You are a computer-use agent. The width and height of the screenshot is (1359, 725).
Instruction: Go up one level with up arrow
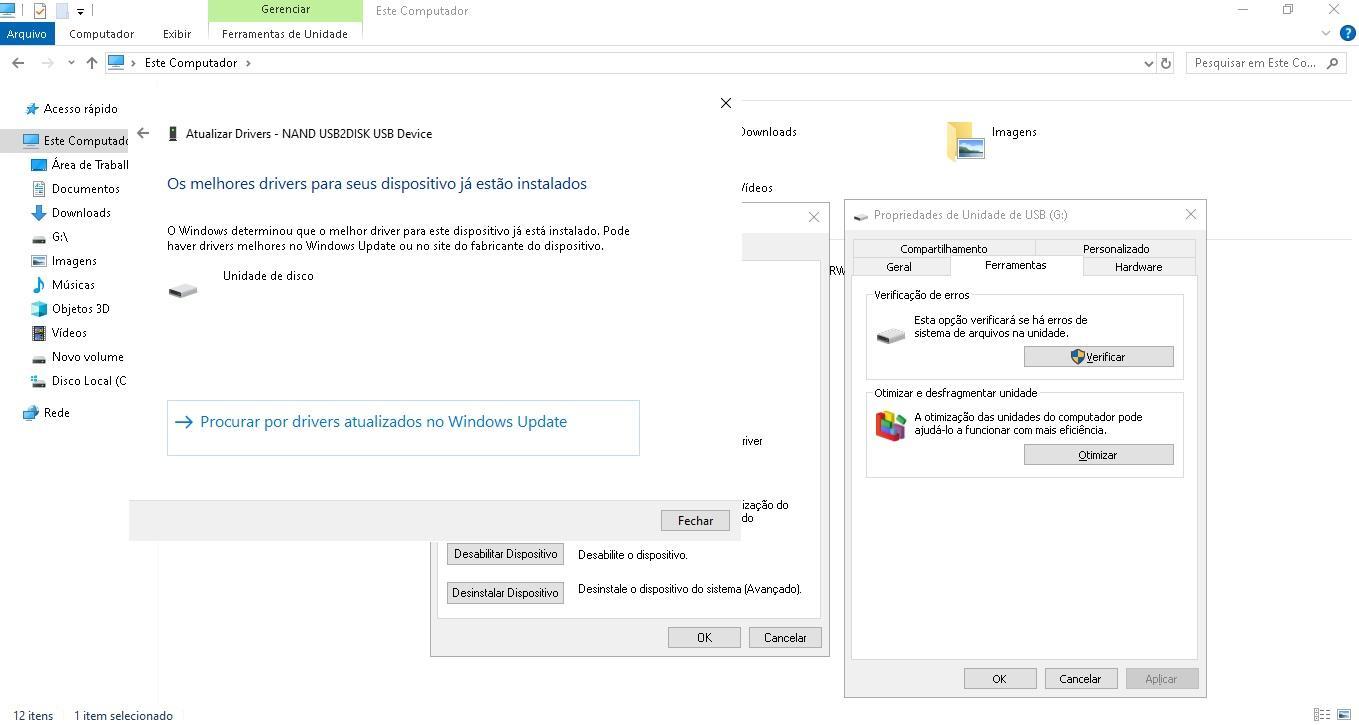click(92, 63)
